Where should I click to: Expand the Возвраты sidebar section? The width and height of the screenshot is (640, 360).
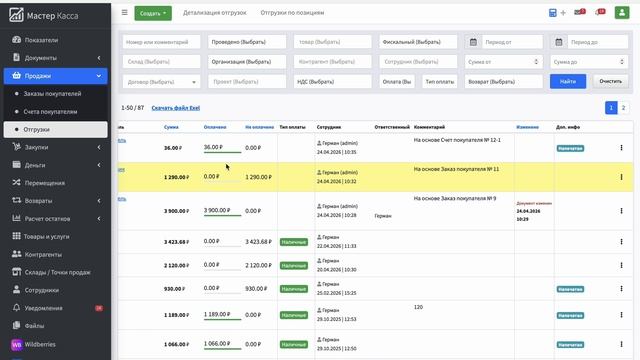tap(56, 201)
